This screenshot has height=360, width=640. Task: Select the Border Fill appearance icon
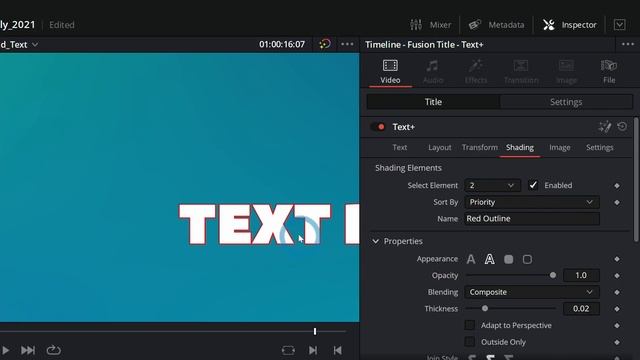pyautogui.click(x=509, y=259)
